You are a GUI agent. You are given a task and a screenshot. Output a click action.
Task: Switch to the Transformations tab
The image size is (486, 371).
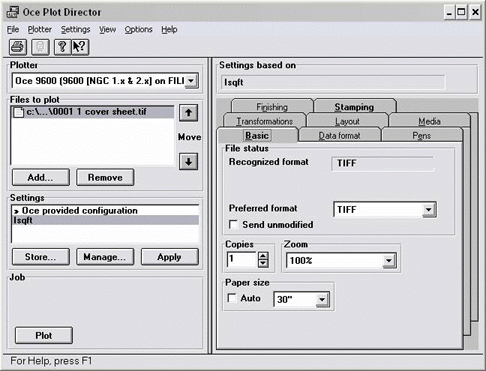tap(265, 121)
